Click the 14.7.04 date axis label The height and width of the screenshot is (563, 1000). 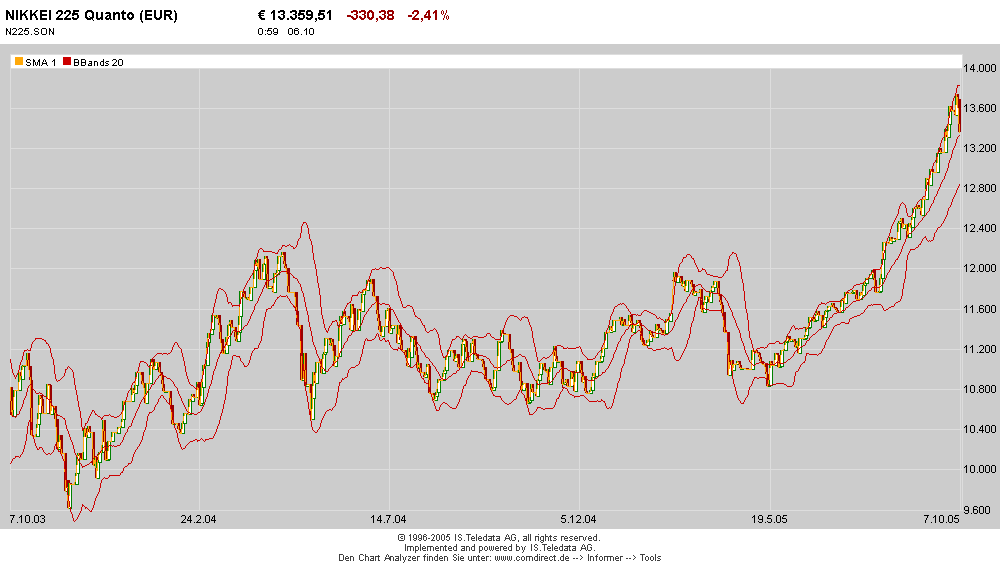(388, 519)
